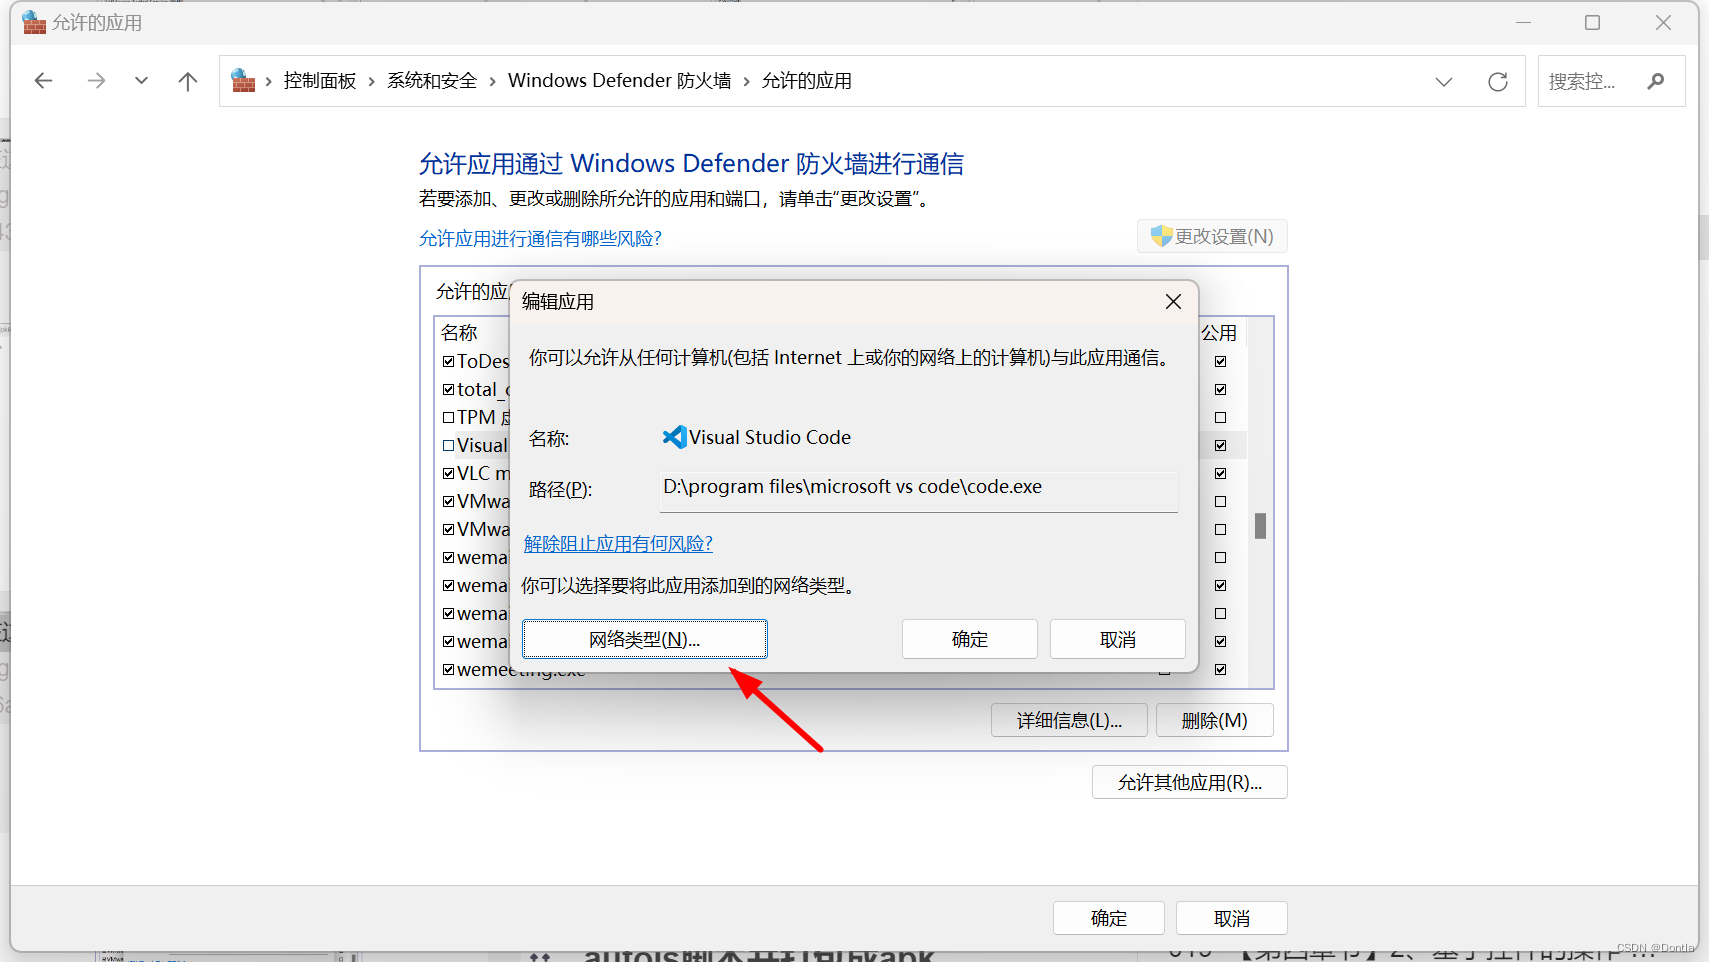Image resolution: width=1709 pixels, height=962 pixels.
Task: Go back with the back arrow
Action: pyautogui.click(x=43, y=81)
